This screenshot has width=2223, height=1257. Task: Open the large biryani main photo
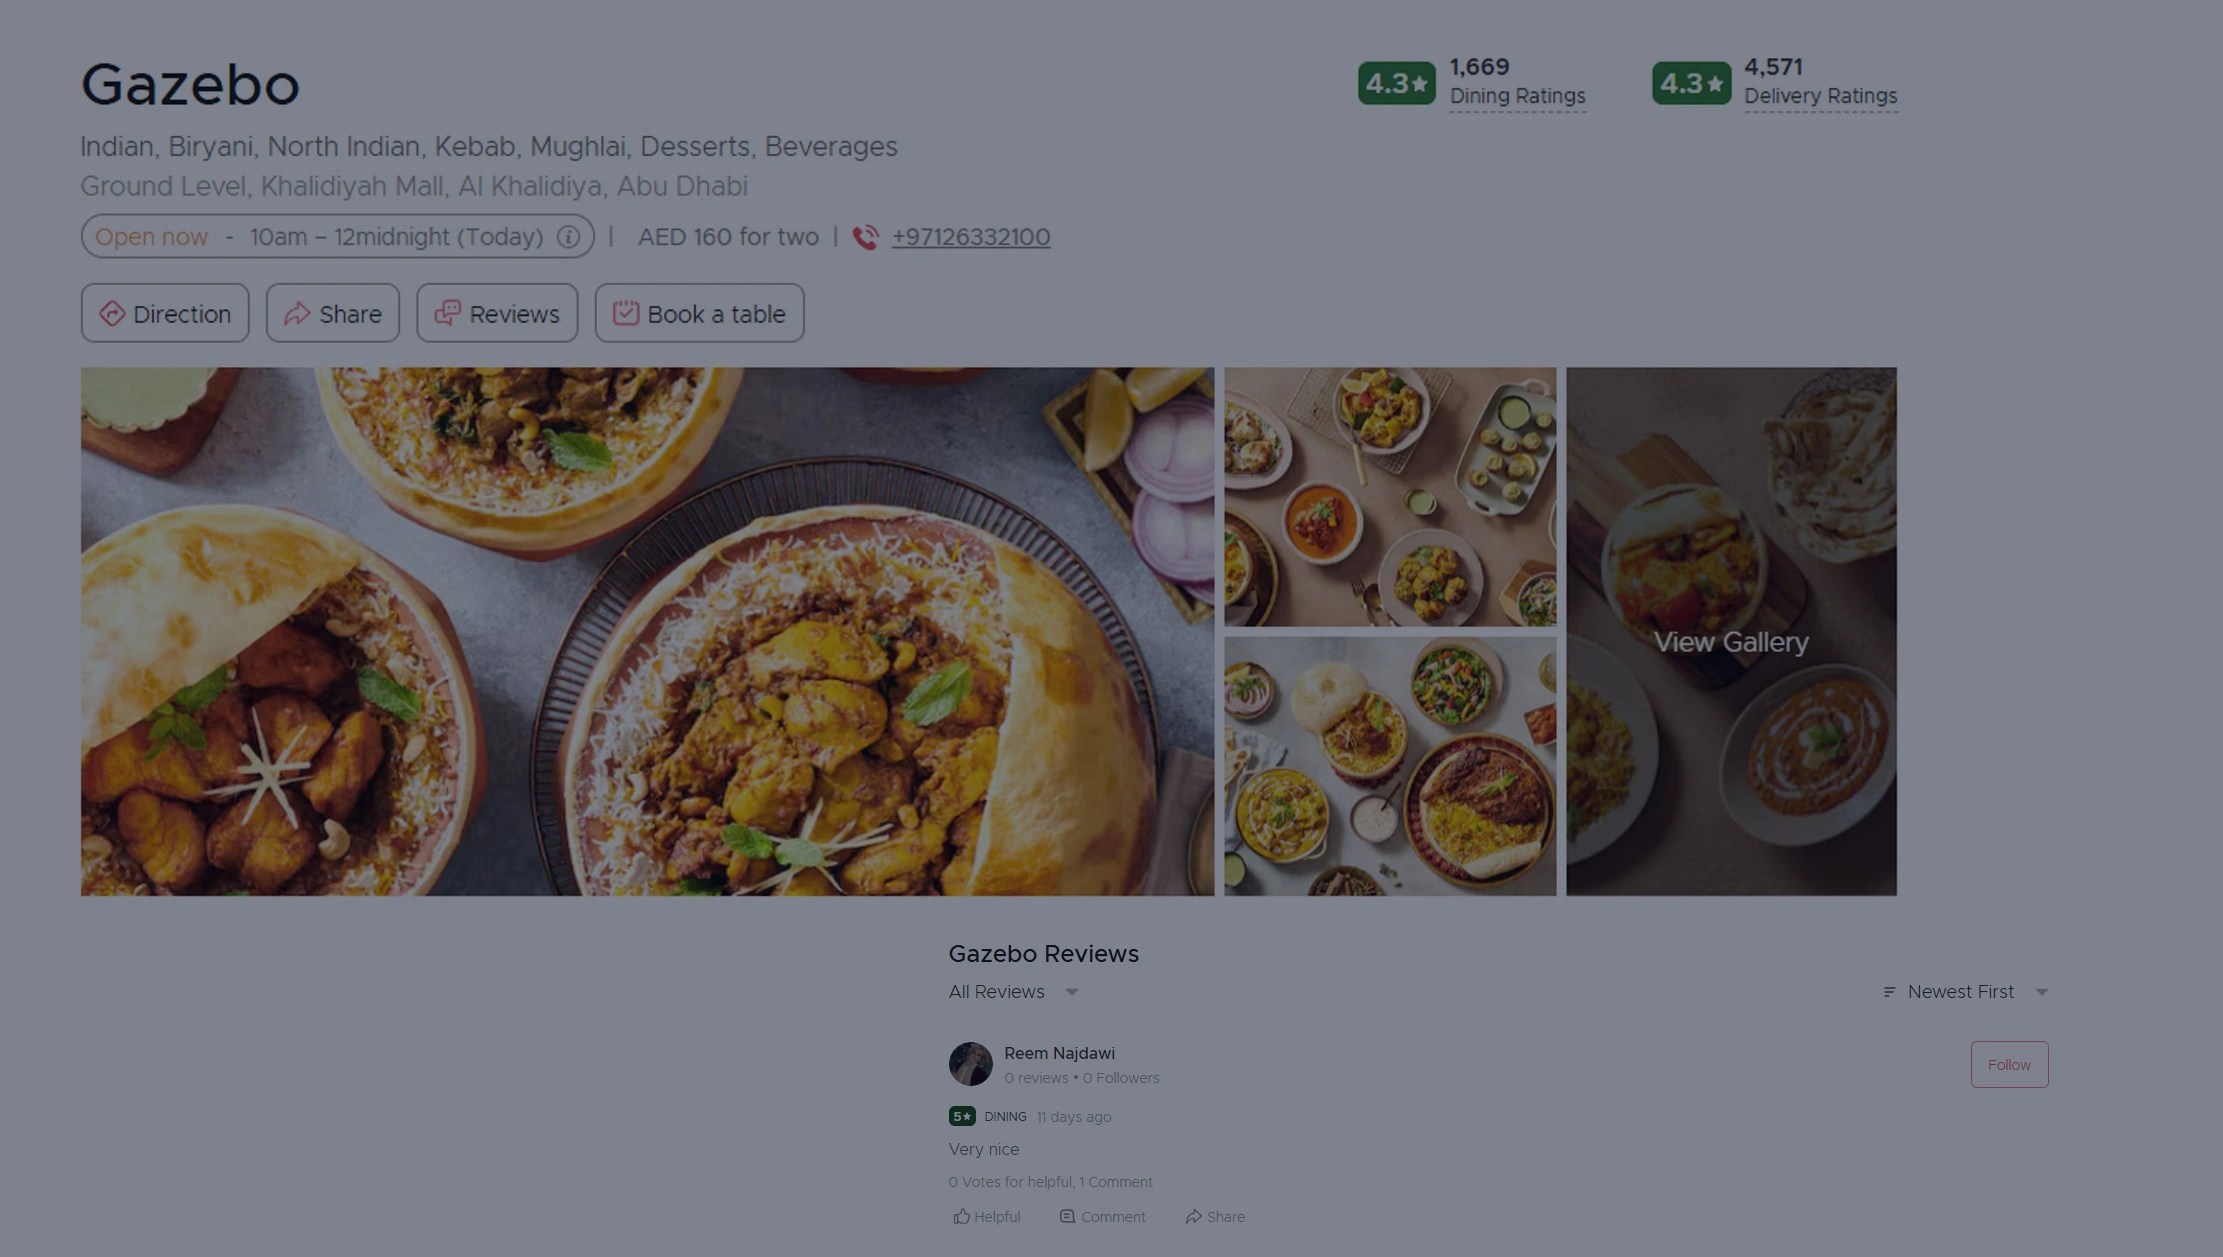click(647, 632)
